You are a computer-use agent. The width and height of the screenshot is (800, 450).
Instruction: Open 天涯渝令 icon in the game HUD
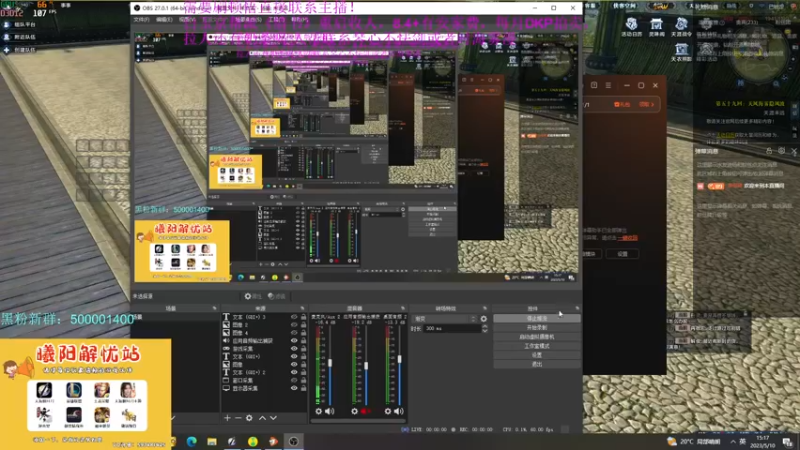(x=681, y=27)
